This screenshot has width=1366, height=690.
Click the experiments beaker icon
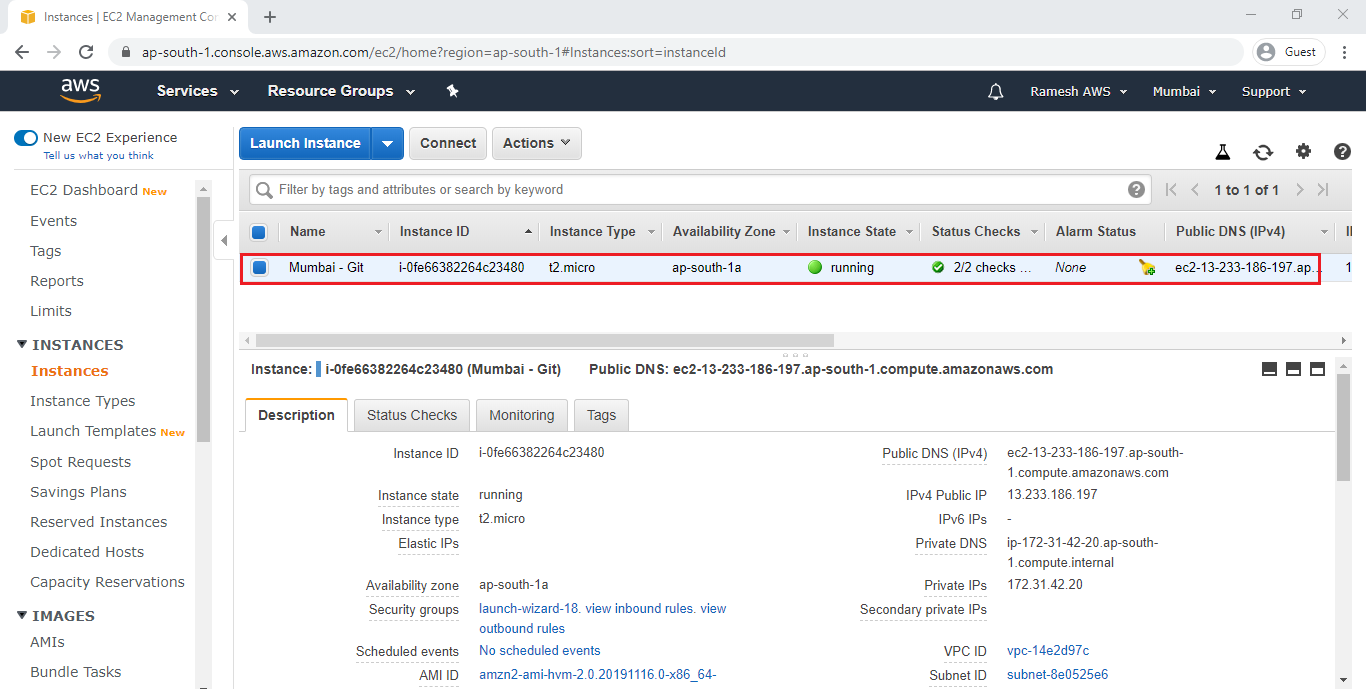pyautogui.click(x=1222, y=151)
